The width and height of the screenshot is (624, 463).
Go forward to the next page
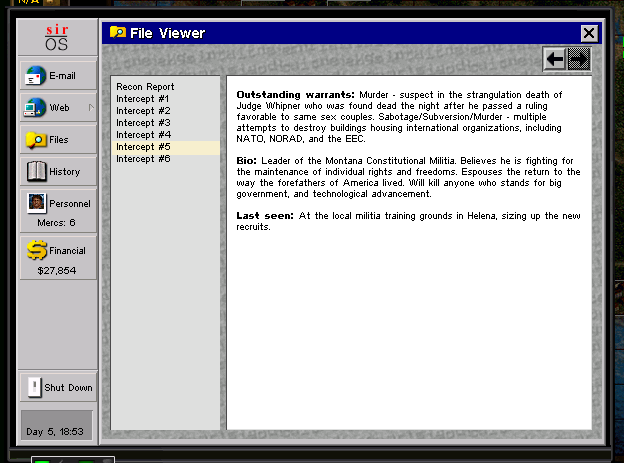[579, 59]
